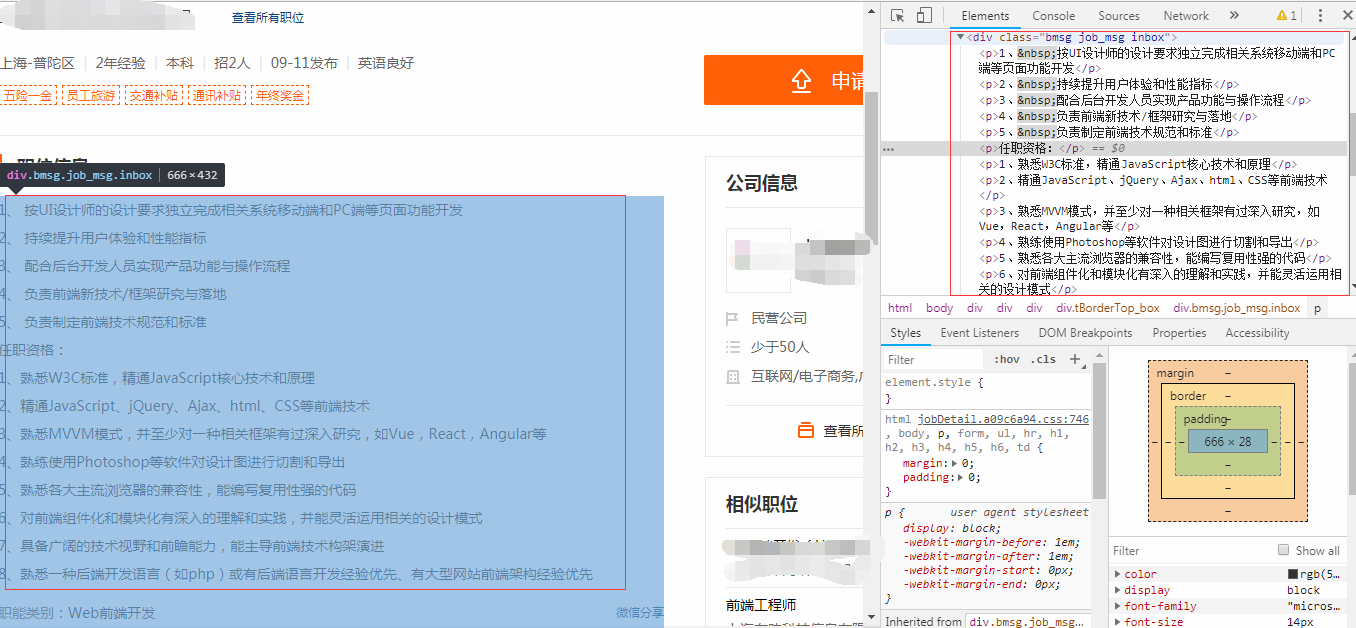This screenshot has width=1356, height=628.
Task: Select the '任职资格:' p element row
Action: (x=1115, y=148)
